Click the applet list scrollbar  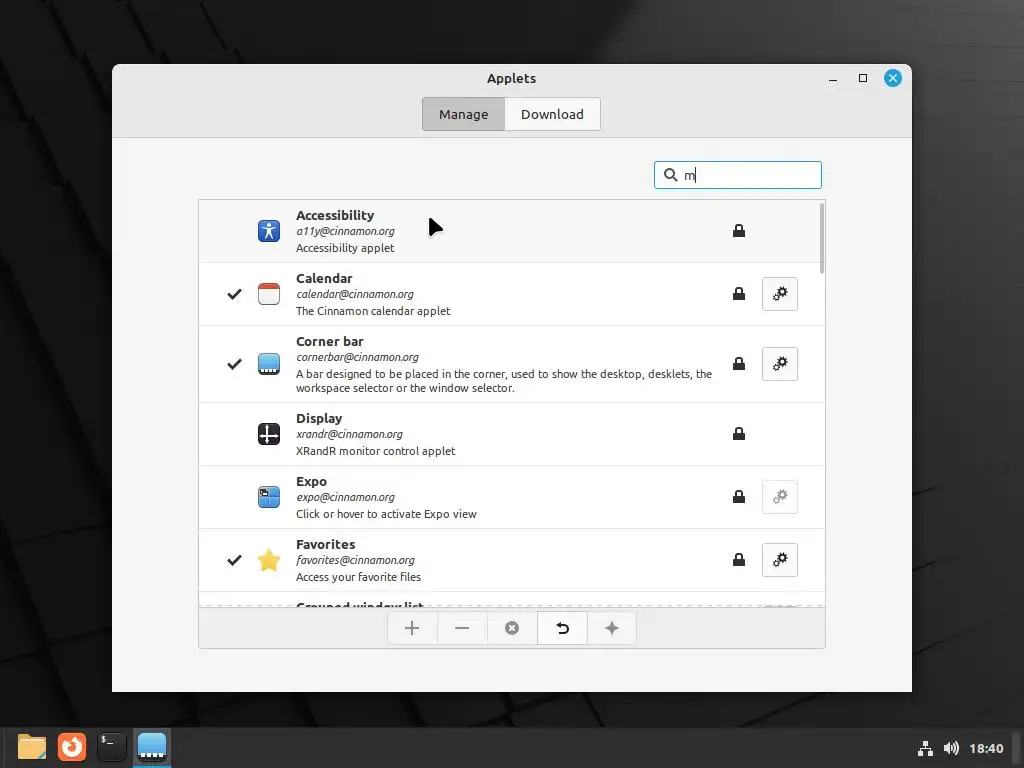tap(822, 238)
